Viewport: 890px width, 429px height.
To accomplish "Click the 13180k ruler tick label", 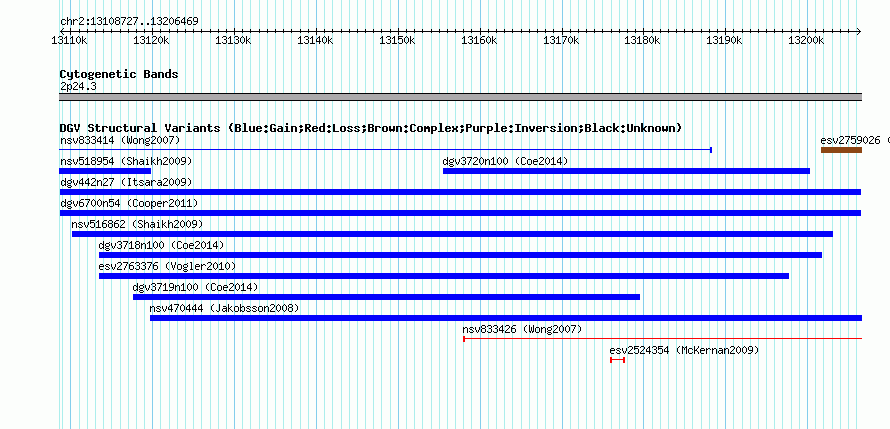I will click(x=643, y=40).
